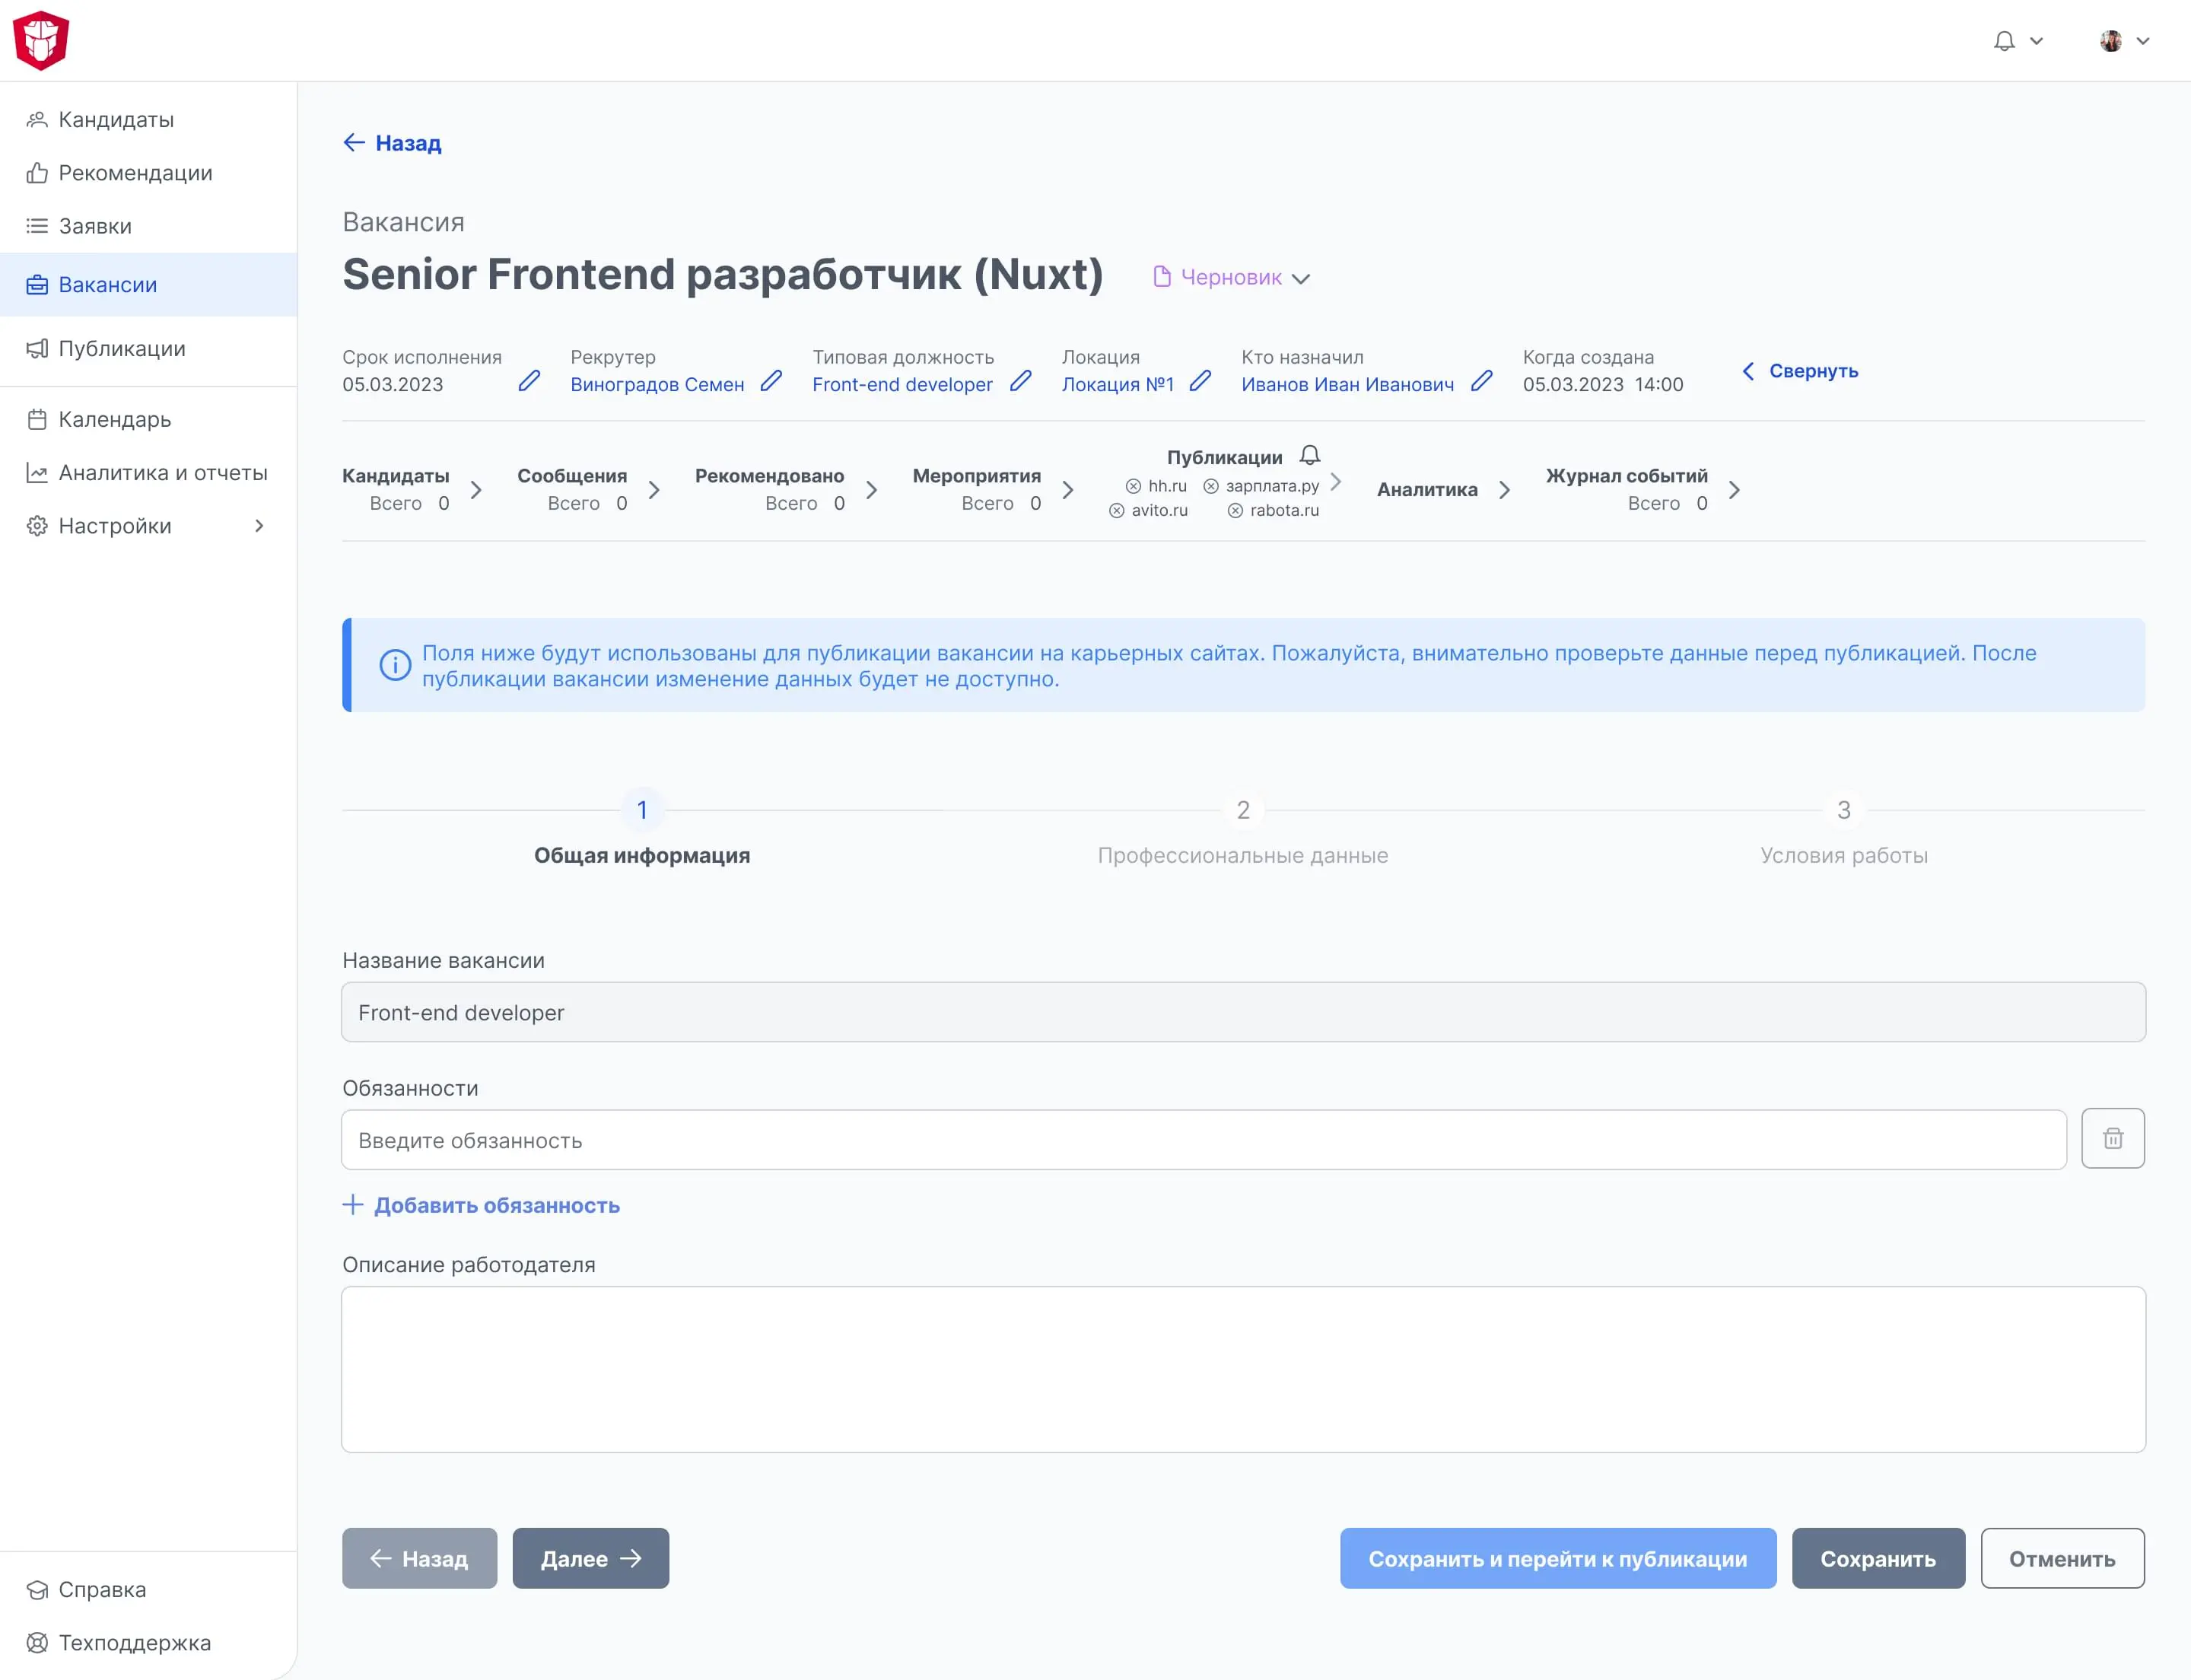Expand the Настройки sidebar submenu
Viewport: 2191px width, 1680px height.
coord(259,526)
